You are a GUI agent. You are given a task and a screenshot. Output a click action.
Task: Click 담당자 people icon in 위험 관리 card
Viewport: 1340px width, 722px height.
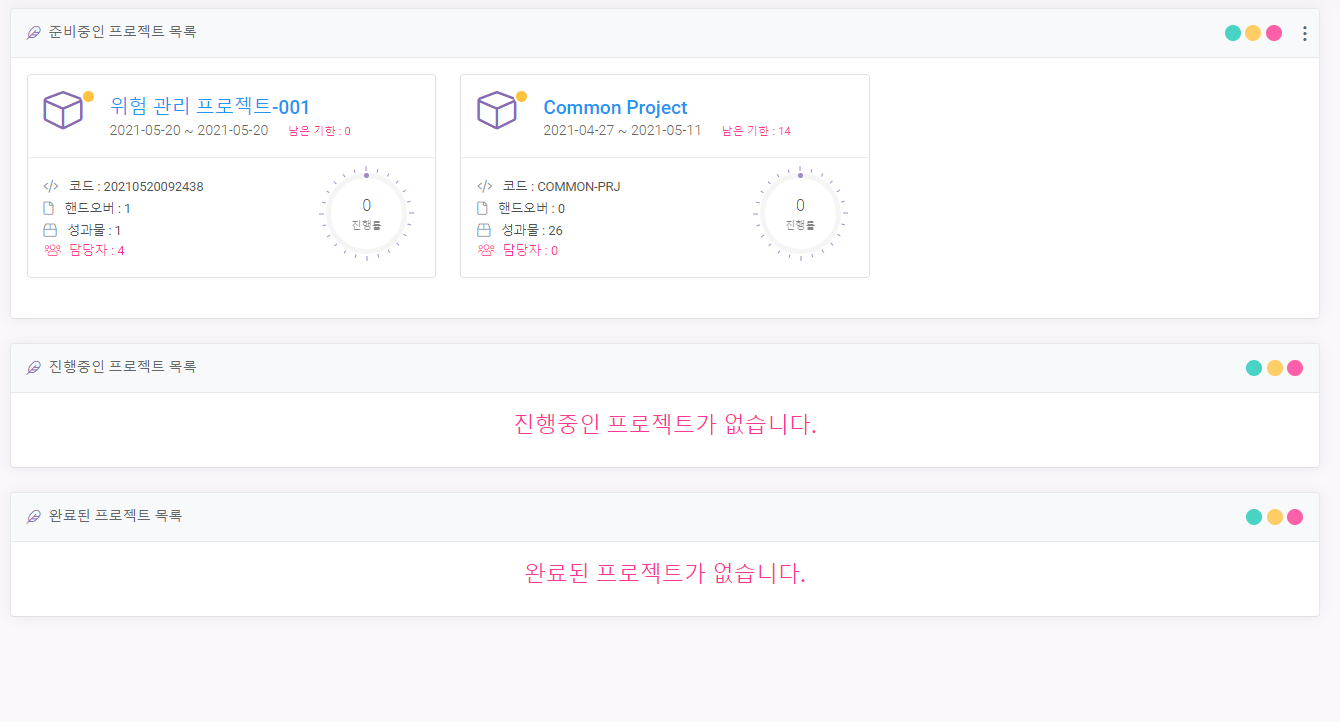click(52, 250)
